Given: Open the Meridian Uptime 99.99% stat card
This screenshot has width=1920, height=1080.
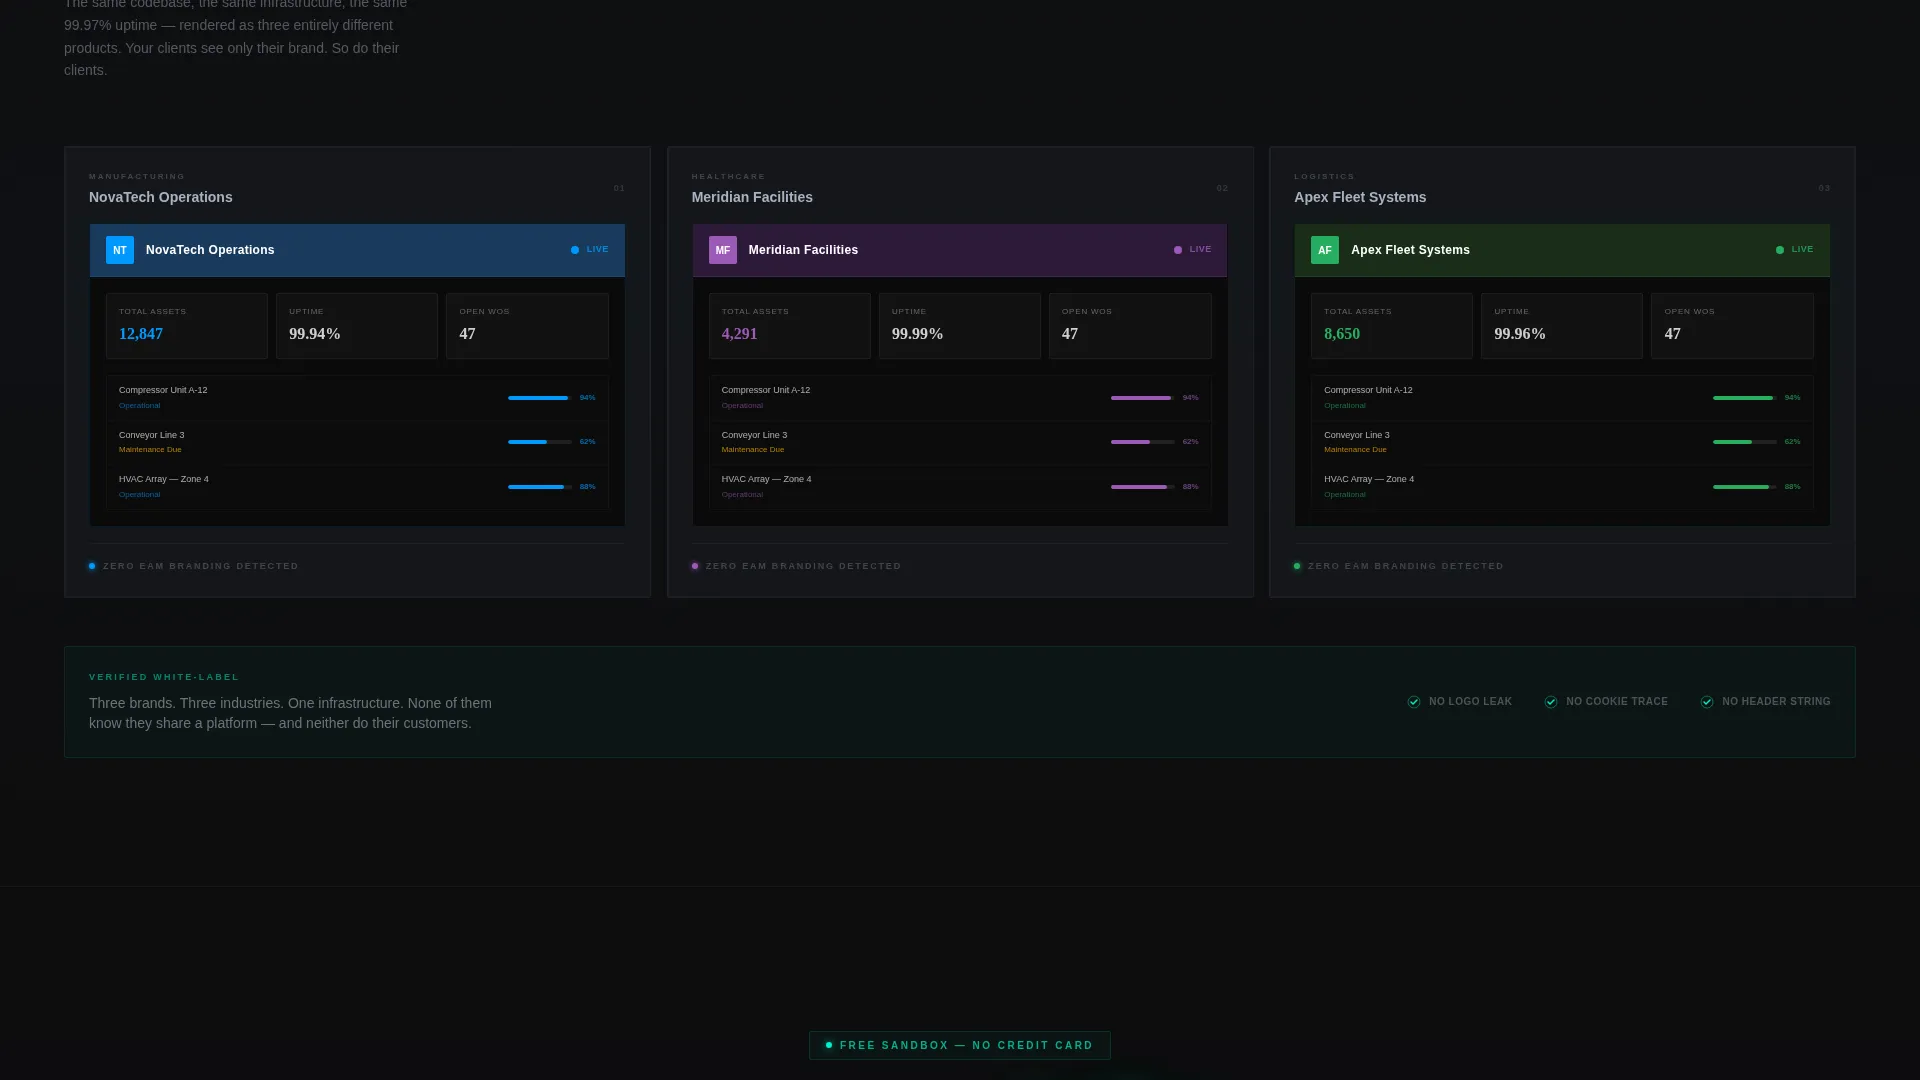Looking at the screenshot, I should pyautogui.click(x=960, y=326).
